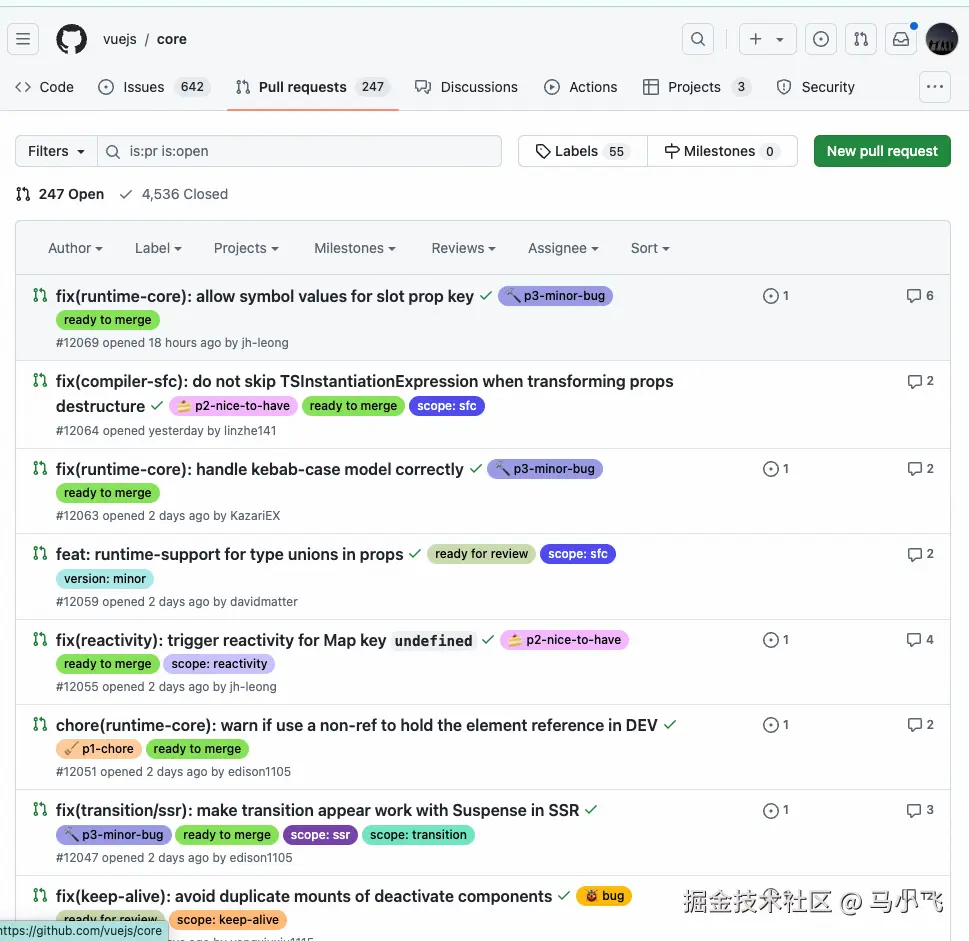Image resolution: width=969 pixels, height=941 pixels.
Task: Filter by ready for review label on PR #12059
Action: pos(481,554)
